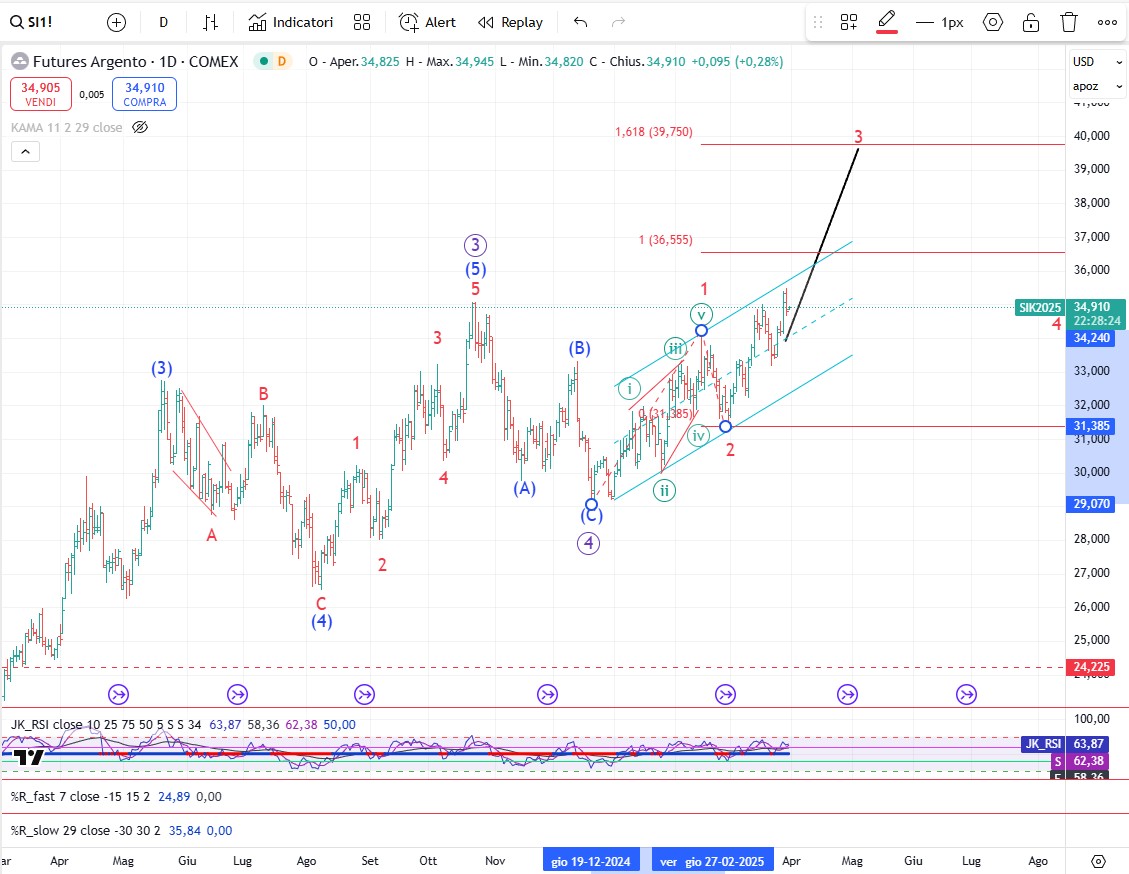Select the circled wave 3 label
Viewport: 1129px width, 874px height.
click(474, 245)
